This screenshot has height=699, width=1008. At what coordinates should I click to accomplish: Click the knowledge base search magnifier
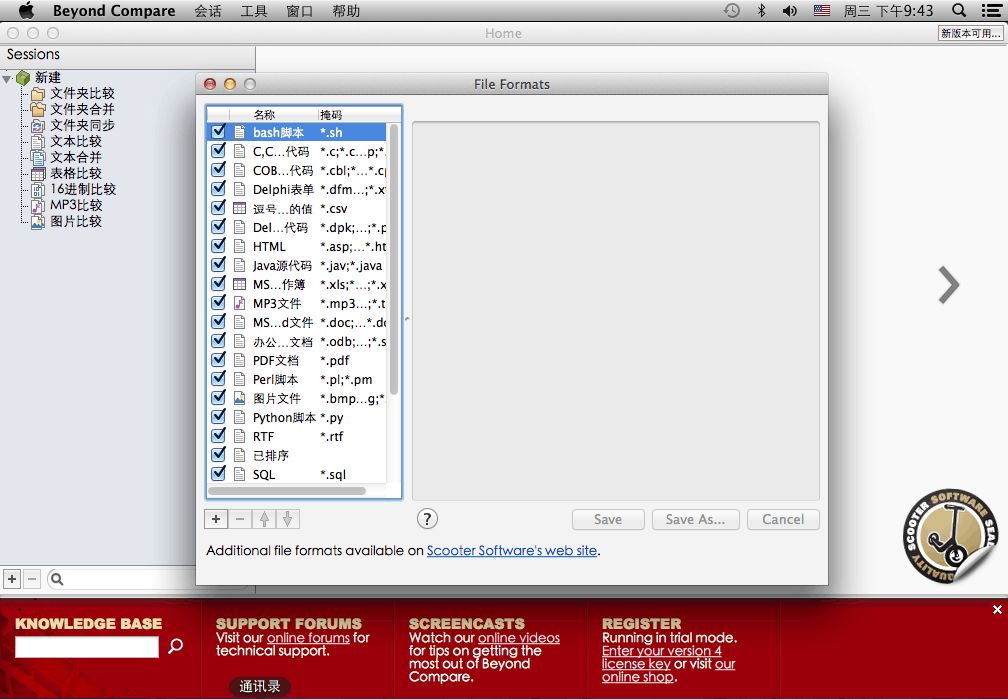pos(175,646)
